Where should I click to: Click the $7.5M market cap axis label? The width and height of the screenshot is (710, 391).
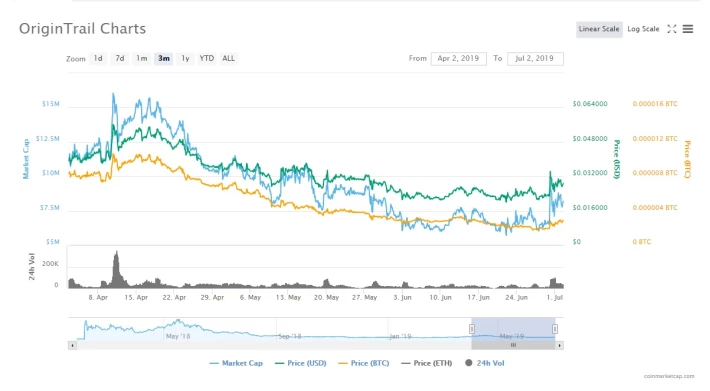(49, 208)
